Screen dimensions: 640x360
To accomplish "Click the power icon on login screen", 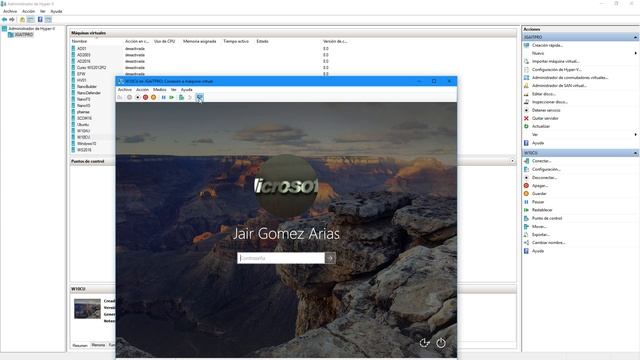I will click(x=441, y=343).
